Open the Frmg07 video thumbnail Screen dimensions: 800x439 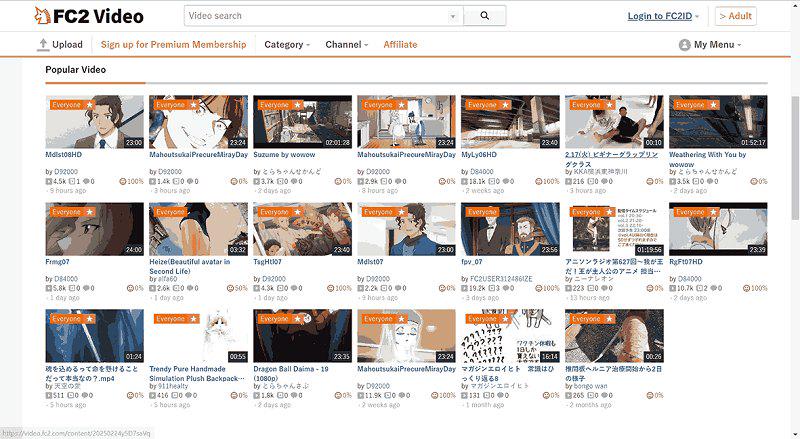tap(94, 229)
